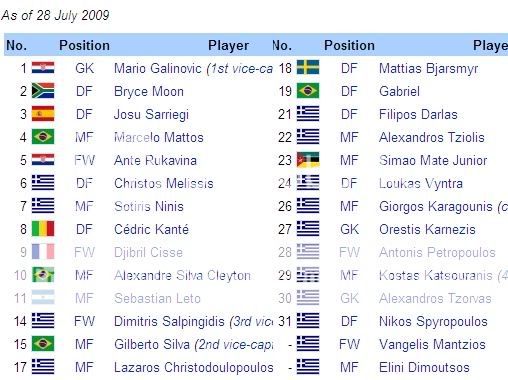Open Dimitris Salpingidis player page

coord(169,321)
